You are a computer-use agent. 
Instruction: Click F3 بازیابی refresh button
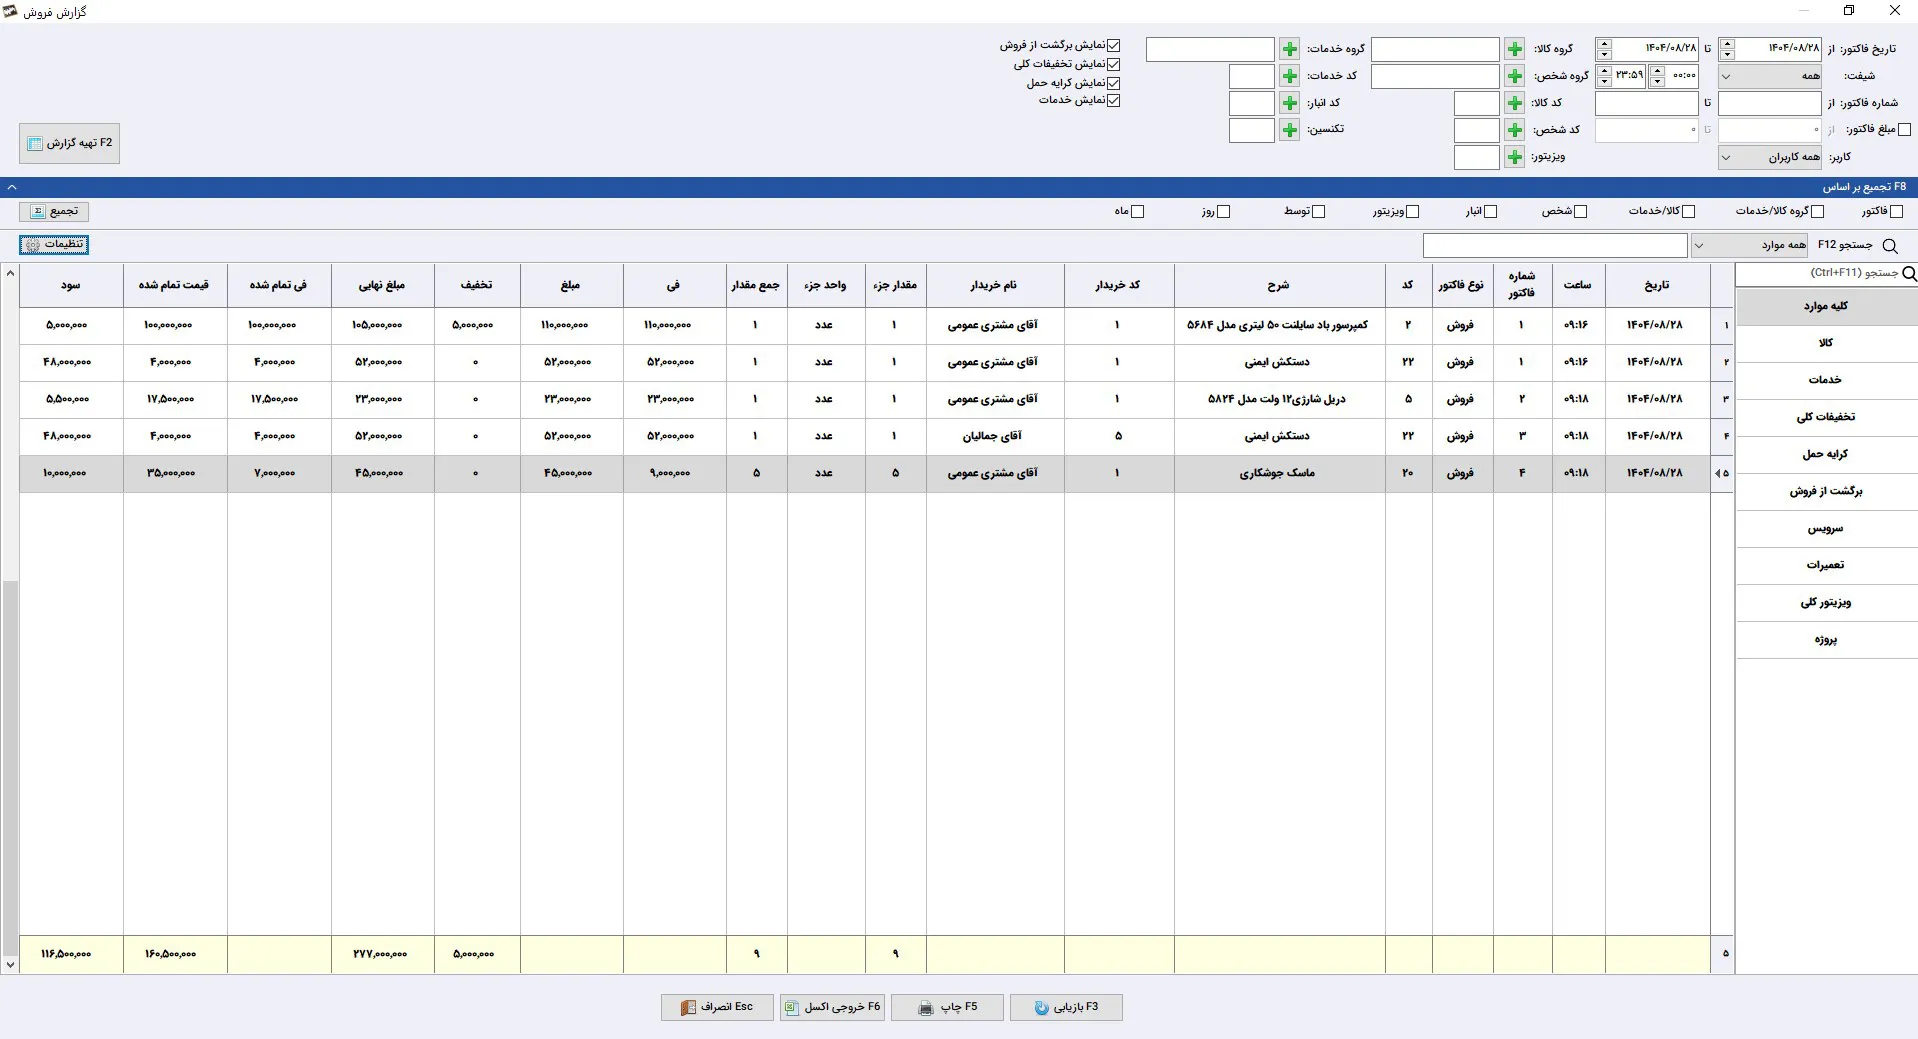coord(1066,1007)
